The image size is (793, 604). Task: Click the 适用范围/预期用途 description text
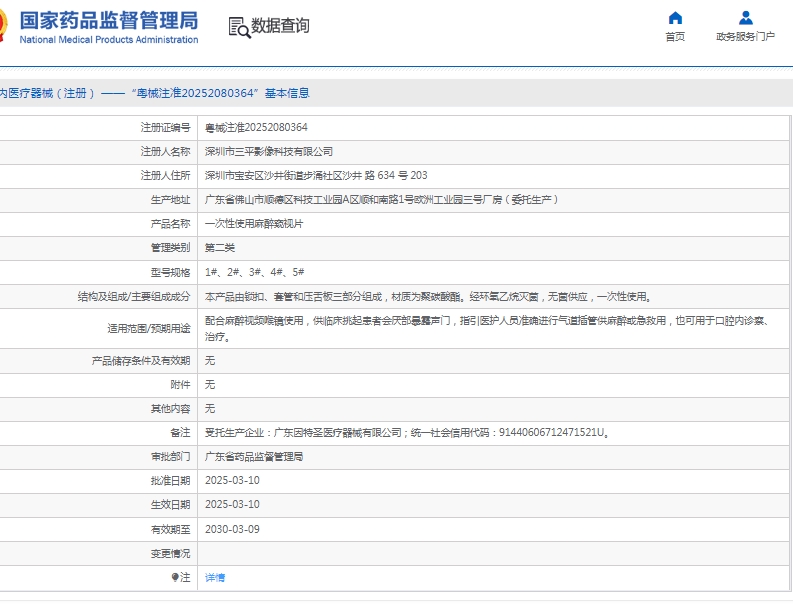pyautogui.click(x=488, y=328)
